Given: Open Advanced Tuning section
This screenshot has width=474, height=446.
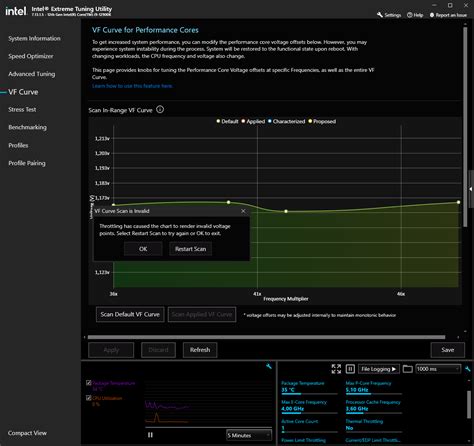Looking at the screenshot, I should (32, 74).
